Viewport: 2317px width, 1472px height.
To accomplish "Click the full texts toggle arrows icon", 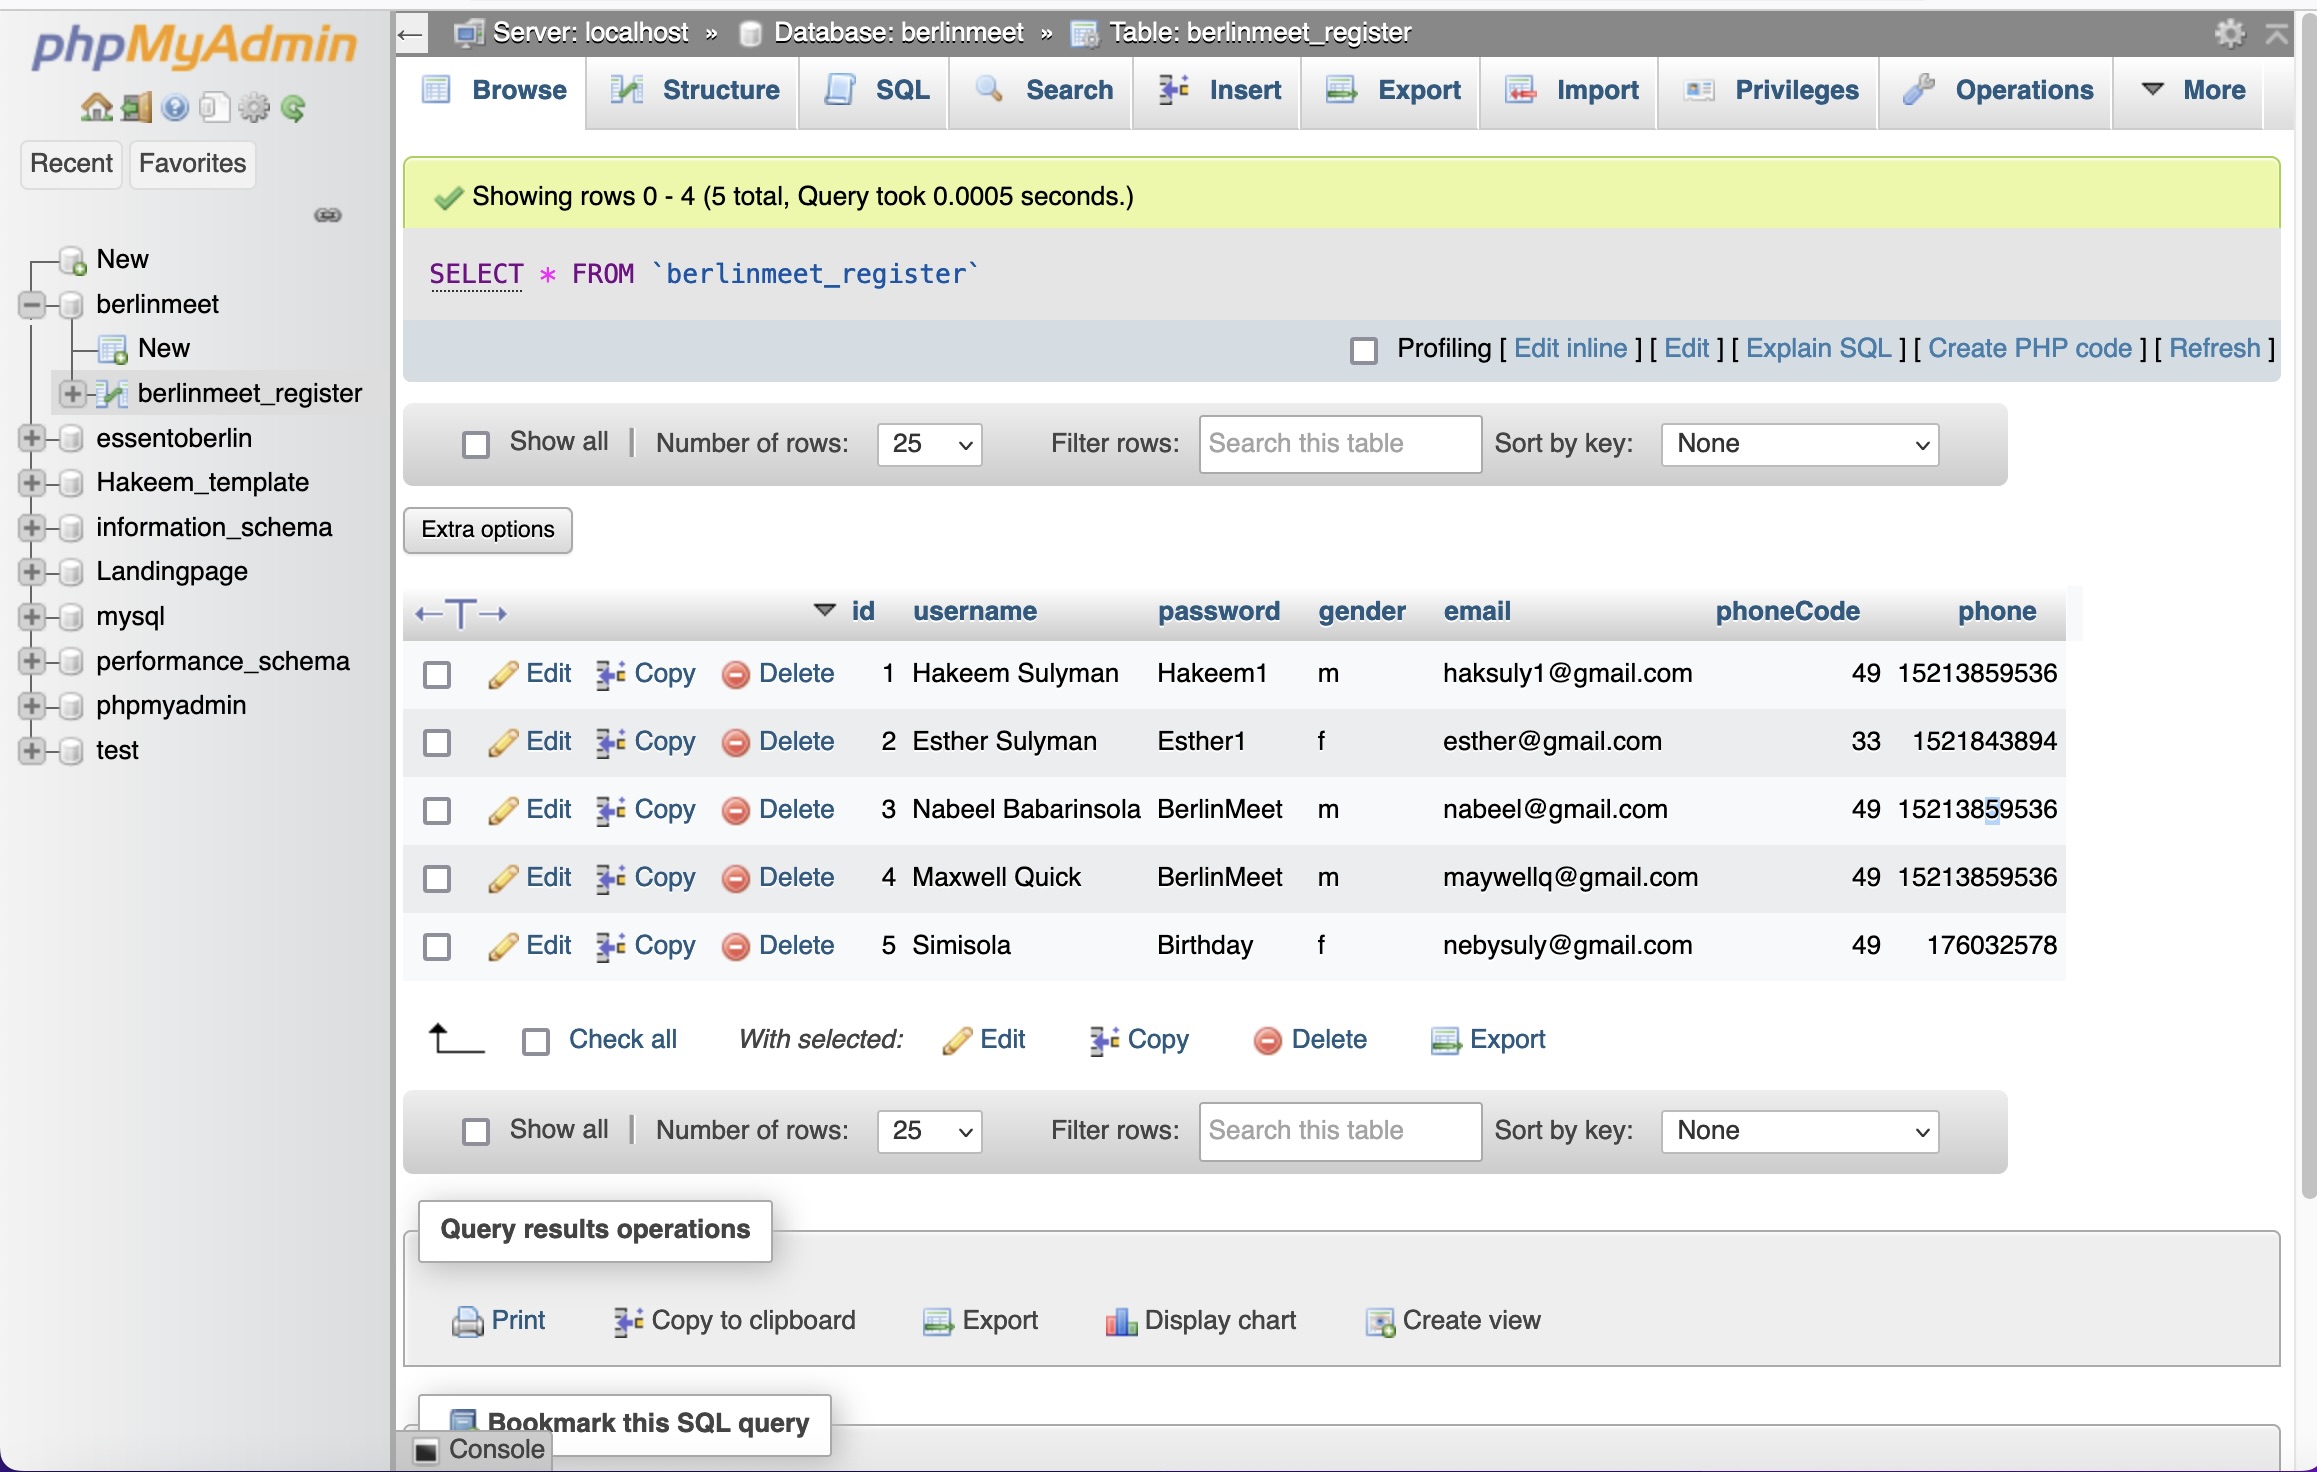I will [x=461, y=613].
